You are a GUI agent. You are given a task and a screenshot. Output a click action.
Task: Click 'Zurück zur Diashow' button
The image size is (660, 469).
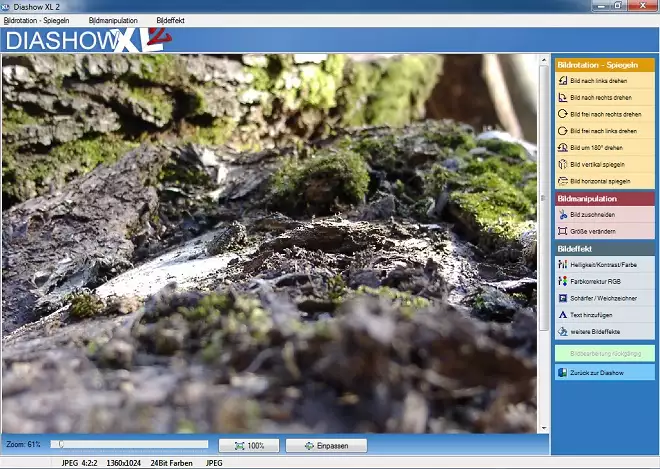click(605, 373)
